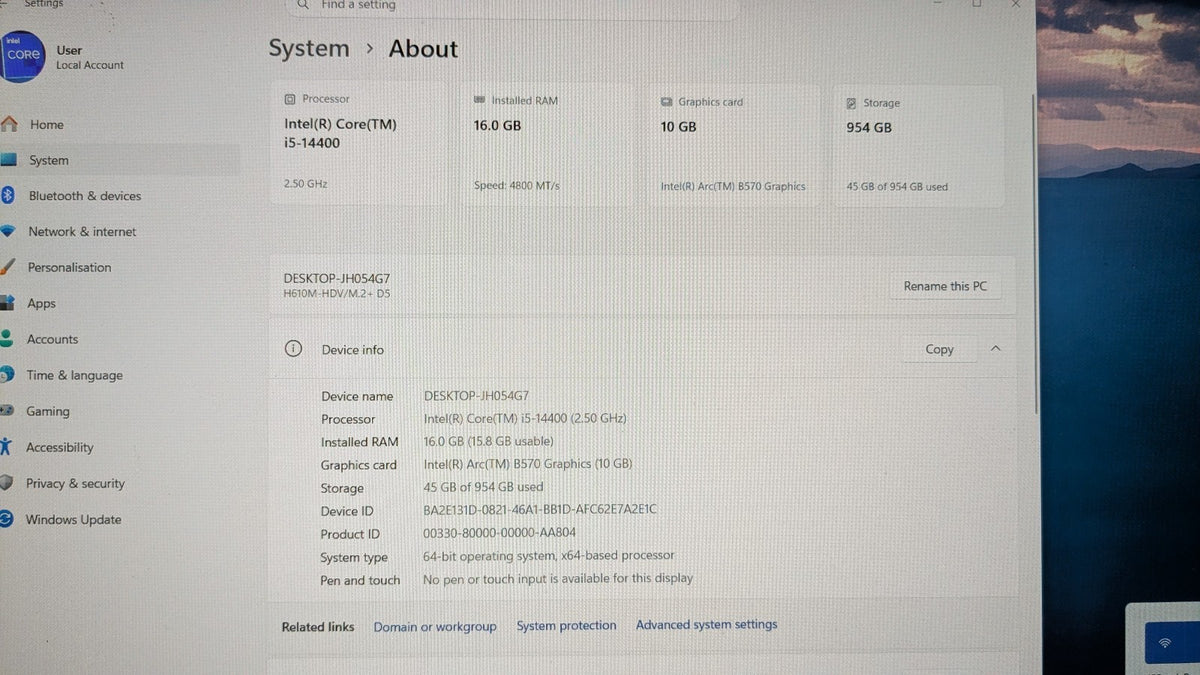
Task: Open Apps settings in the sidebar
Action: 41,303
